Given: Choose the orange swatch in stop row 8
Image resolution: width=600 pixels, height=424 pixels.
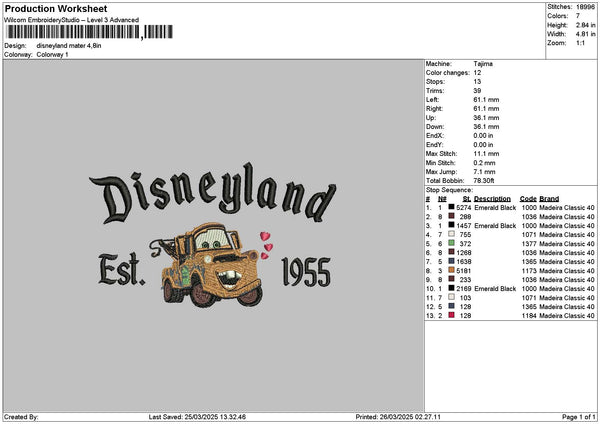Looking at the screenshot, I should click(452, 270).
